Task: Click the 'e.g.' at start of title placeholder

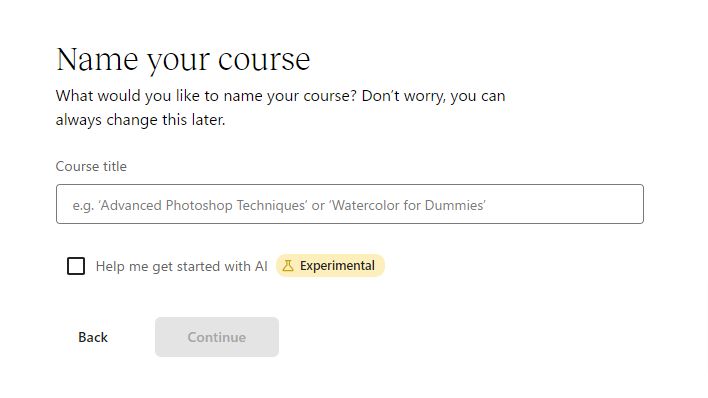Action: tap(83, 206)
